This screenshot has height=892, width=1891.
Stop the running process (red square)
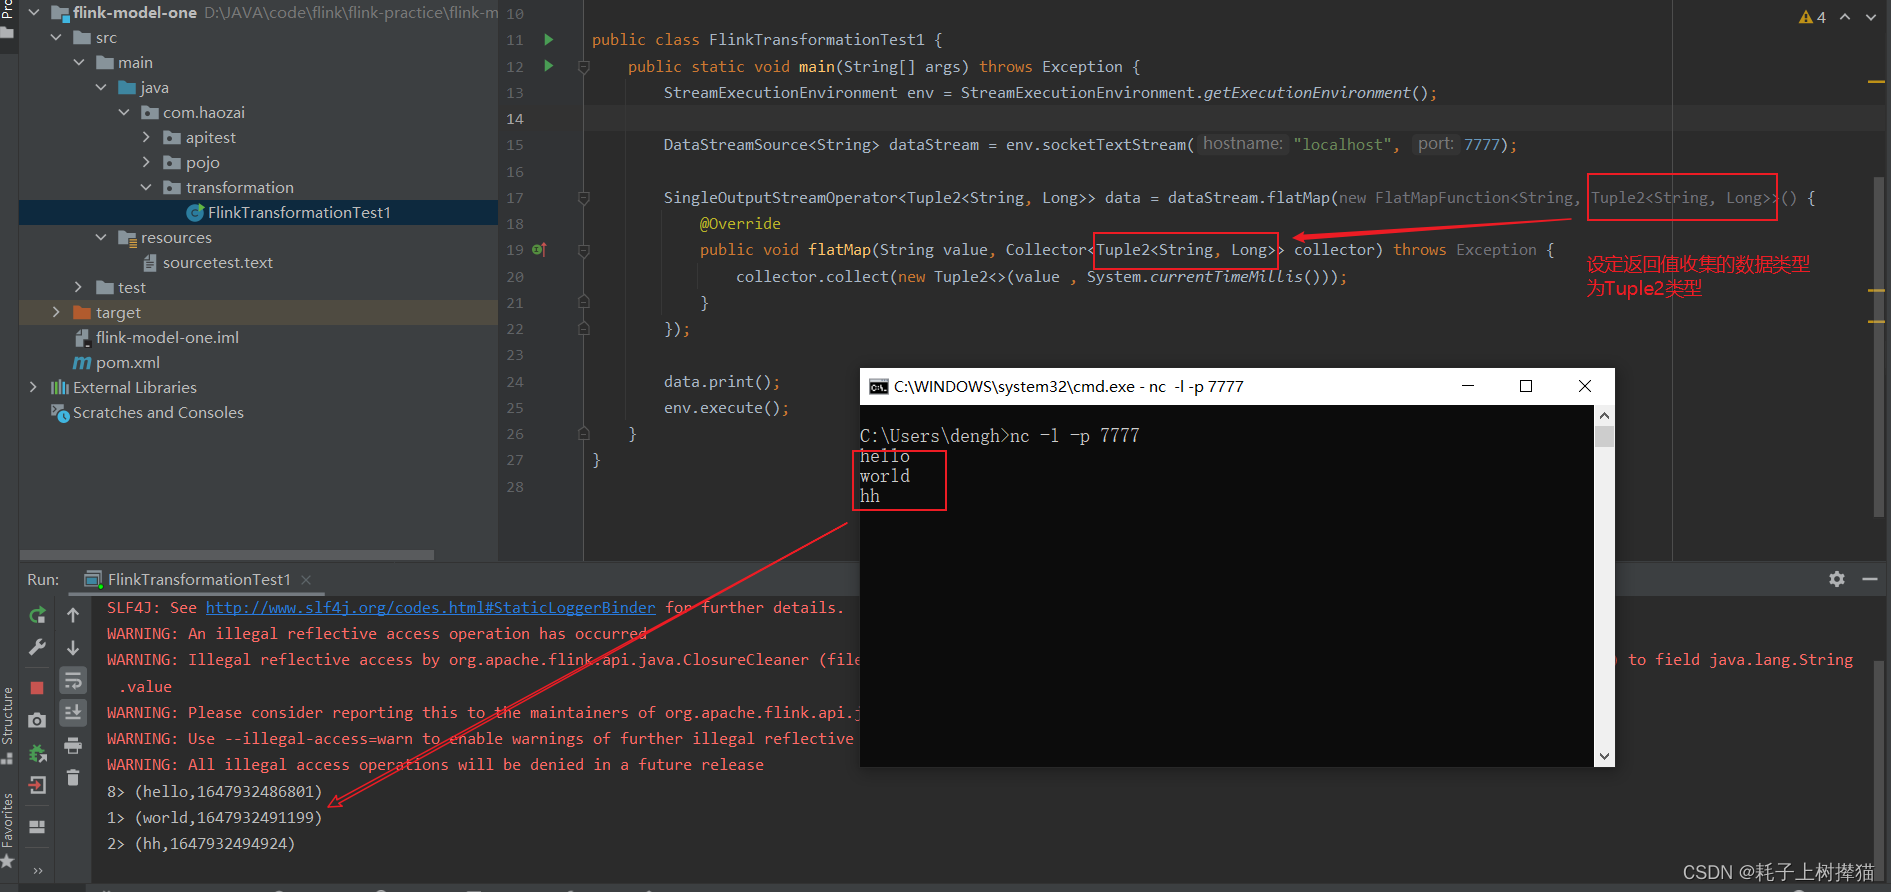click(x=37, y=687)
